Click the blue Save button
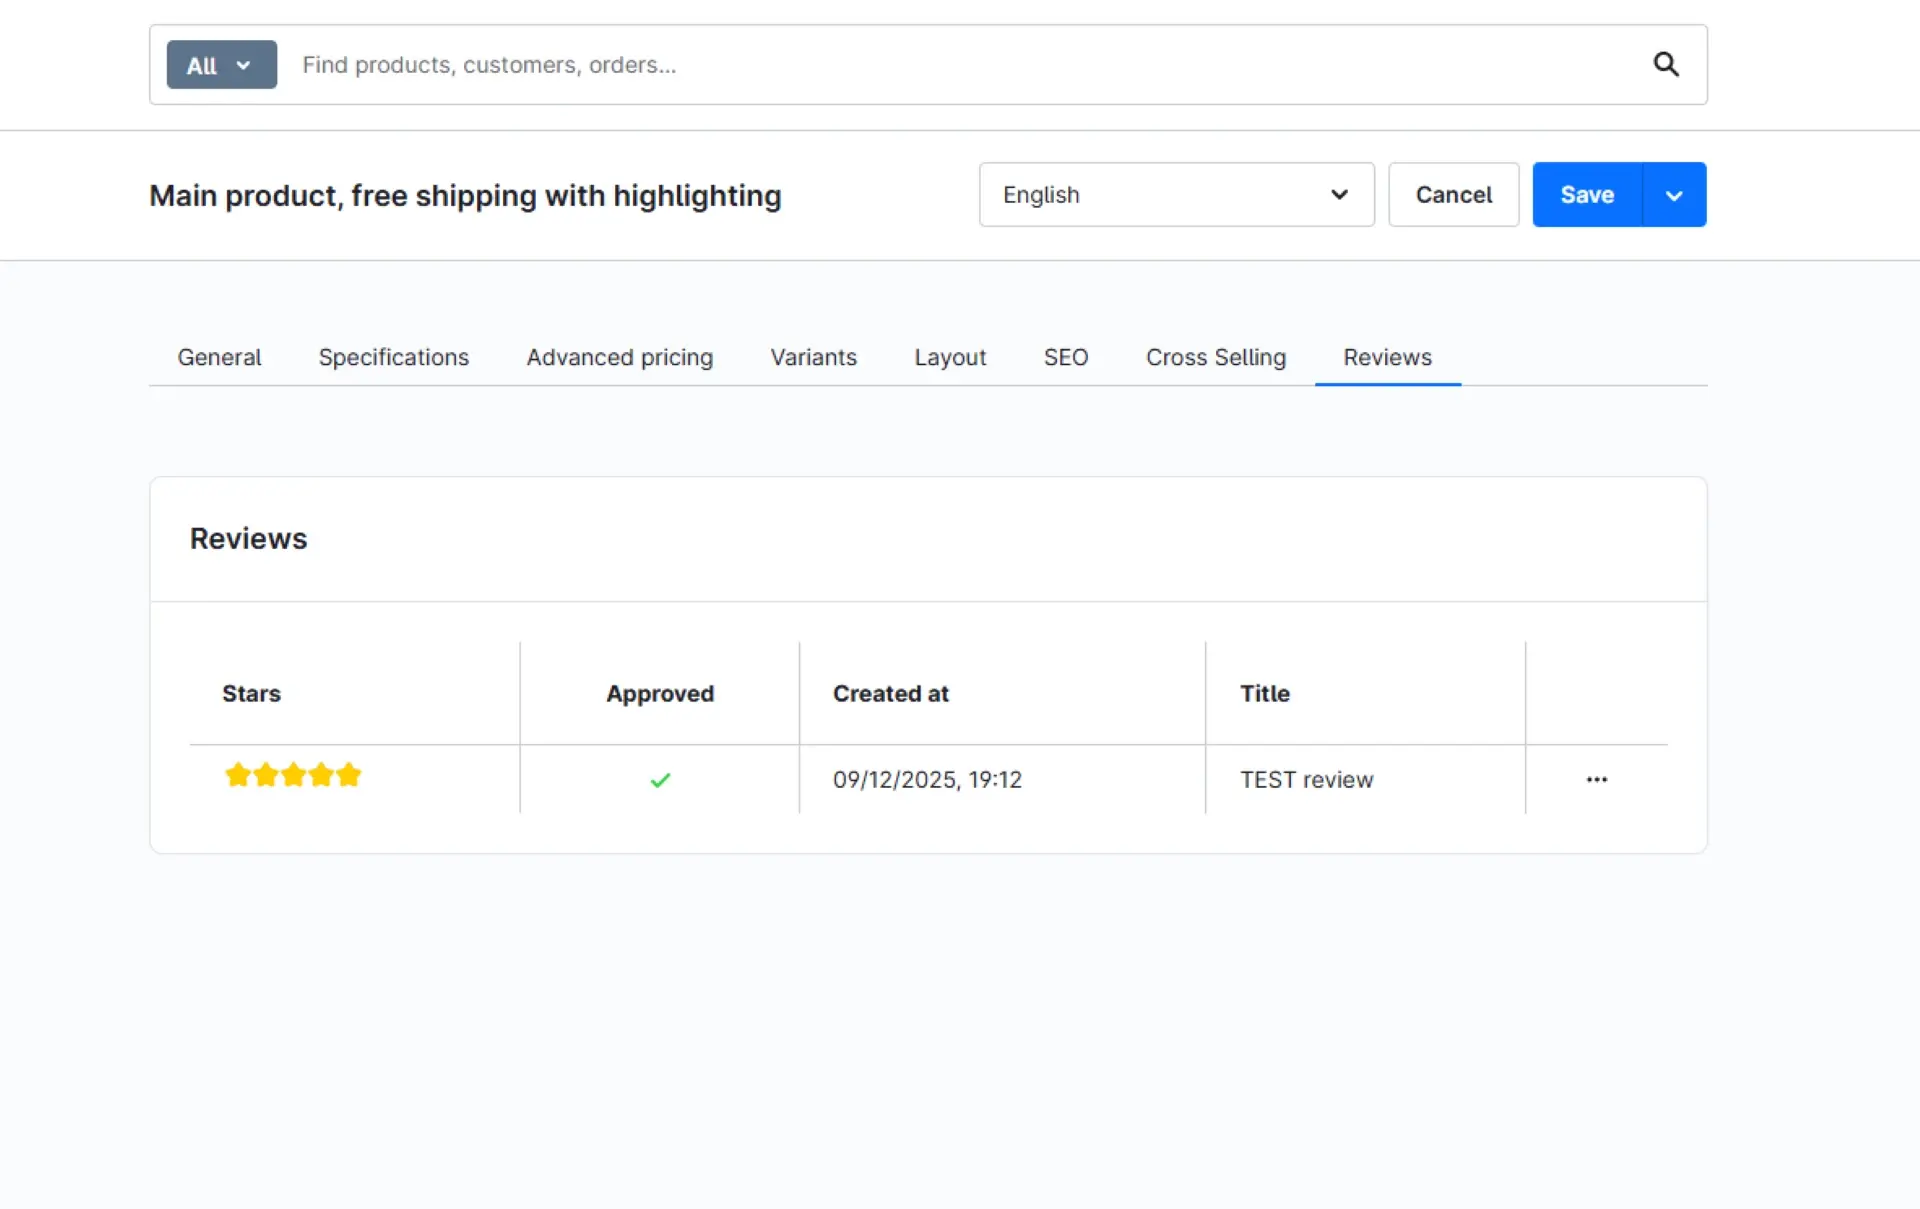Screen dimensions: 1920x1209 [1587, 195]
